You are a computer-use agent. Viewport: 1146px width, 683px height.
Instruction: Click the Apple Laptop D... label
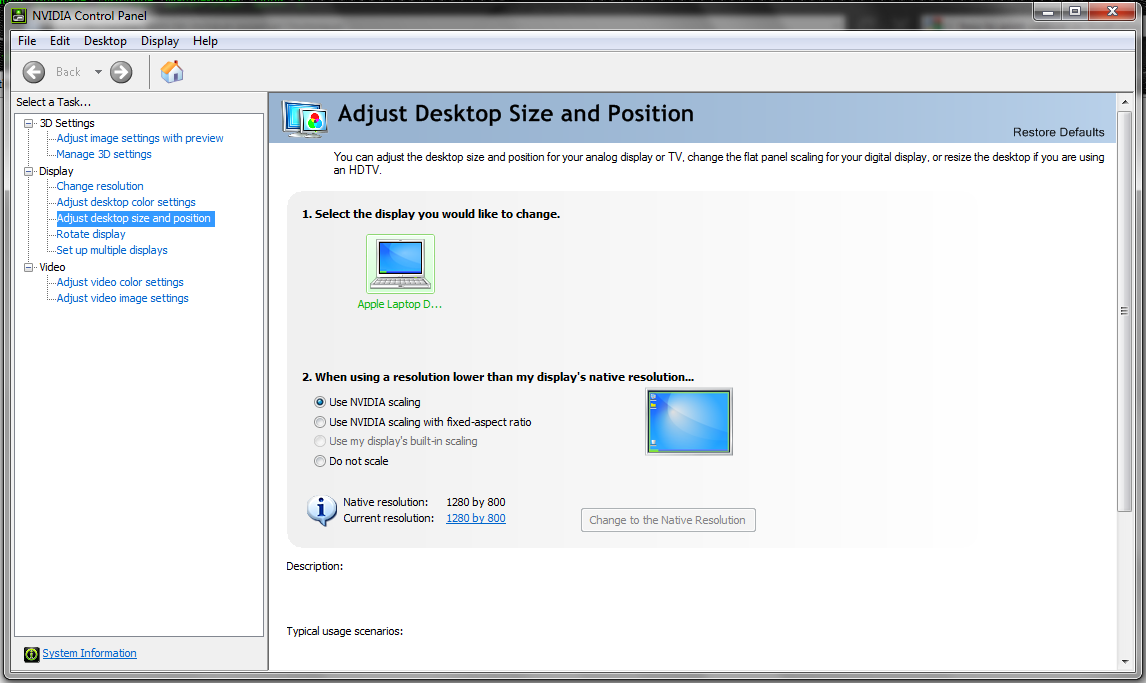pos(400,304)
